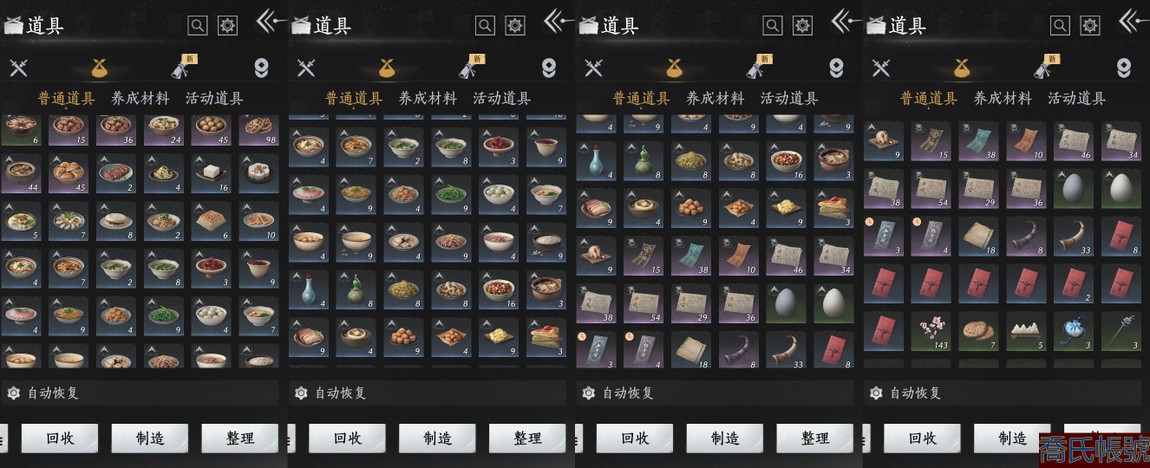Click 制造 in the second panel
1150x468 pixels.
(437, 439)
